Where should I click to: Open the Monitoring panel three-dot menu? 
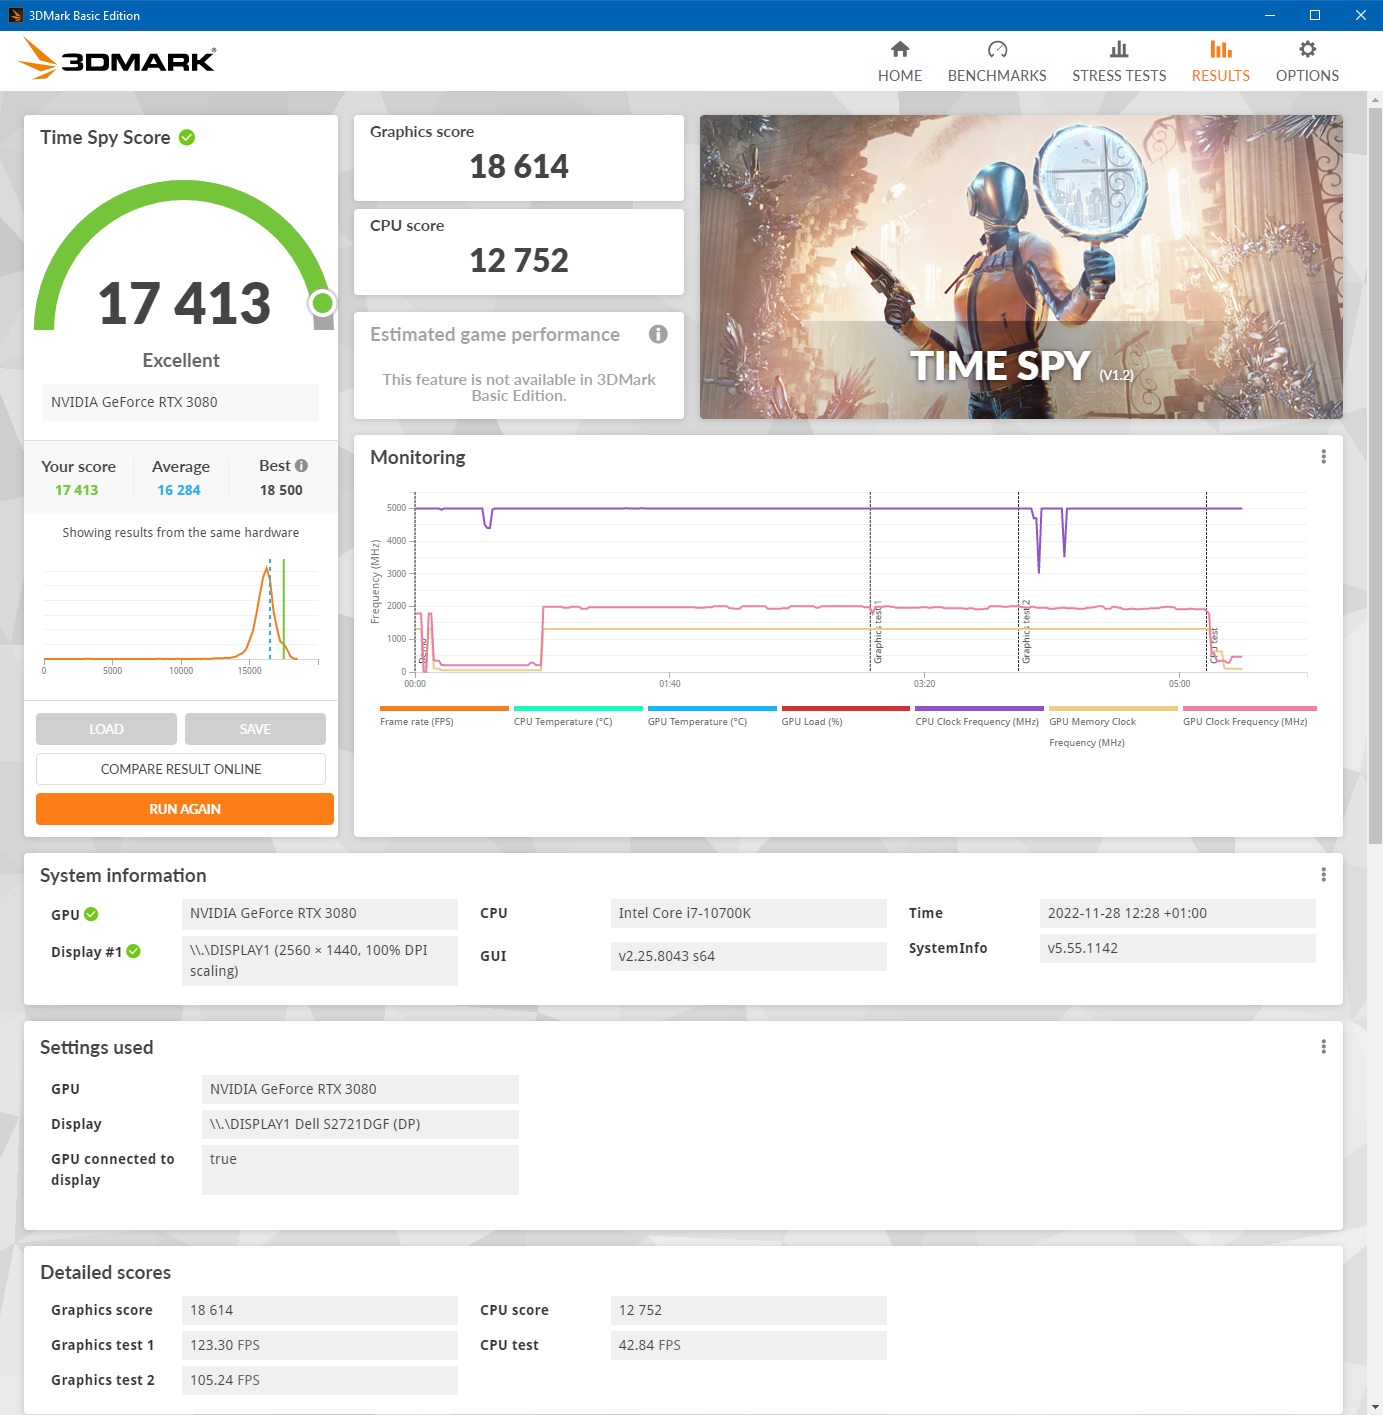click(x=1323, y=457)
